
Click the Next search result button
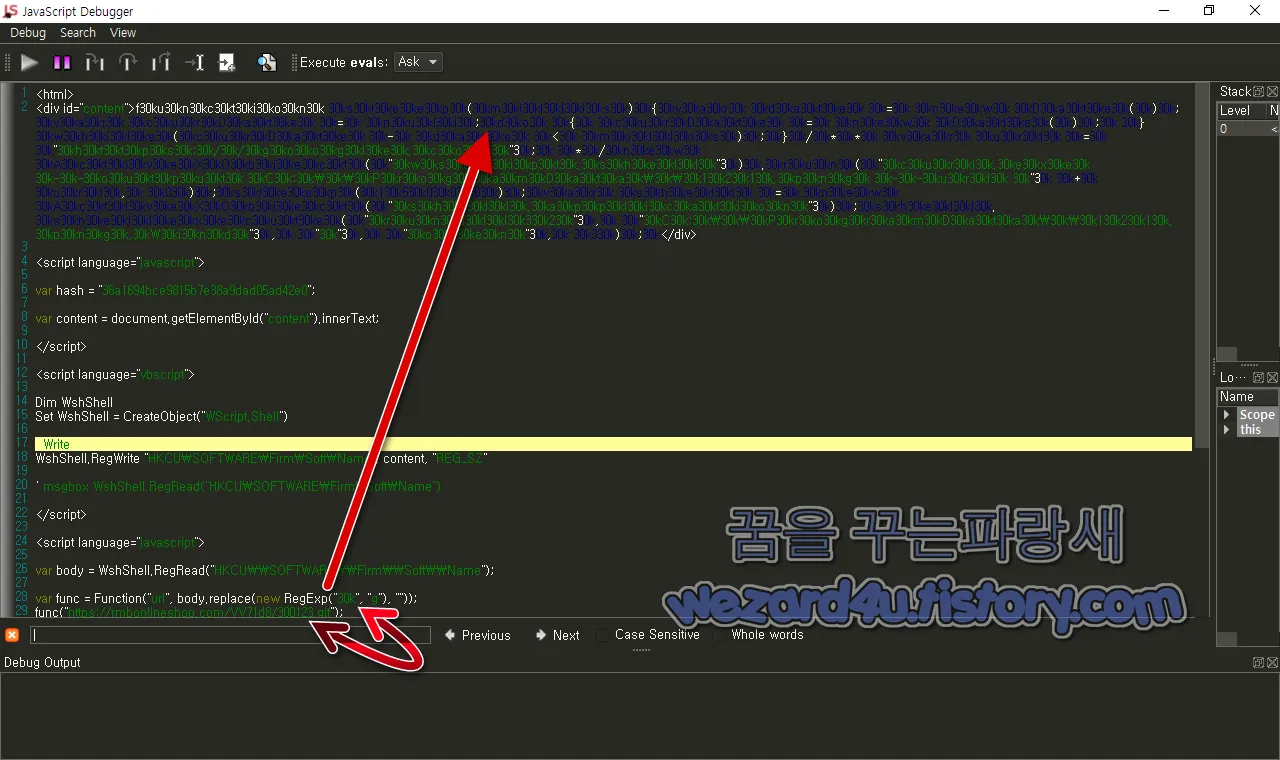tap(557, 635)
